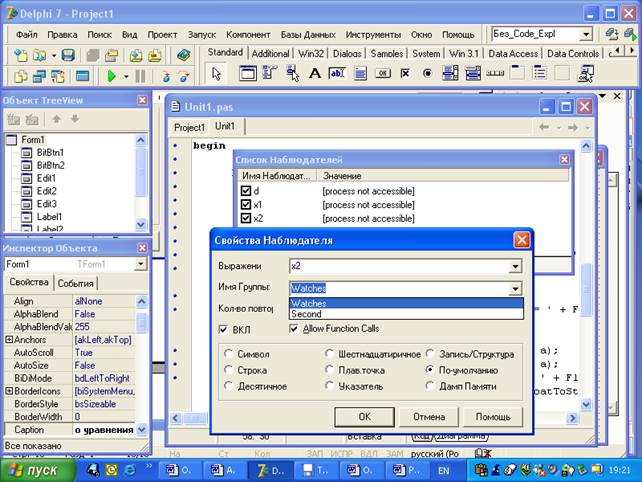Open the Файл menu
Image resolution: width=642 pixels, height=482 pixels.
[27, 35]
